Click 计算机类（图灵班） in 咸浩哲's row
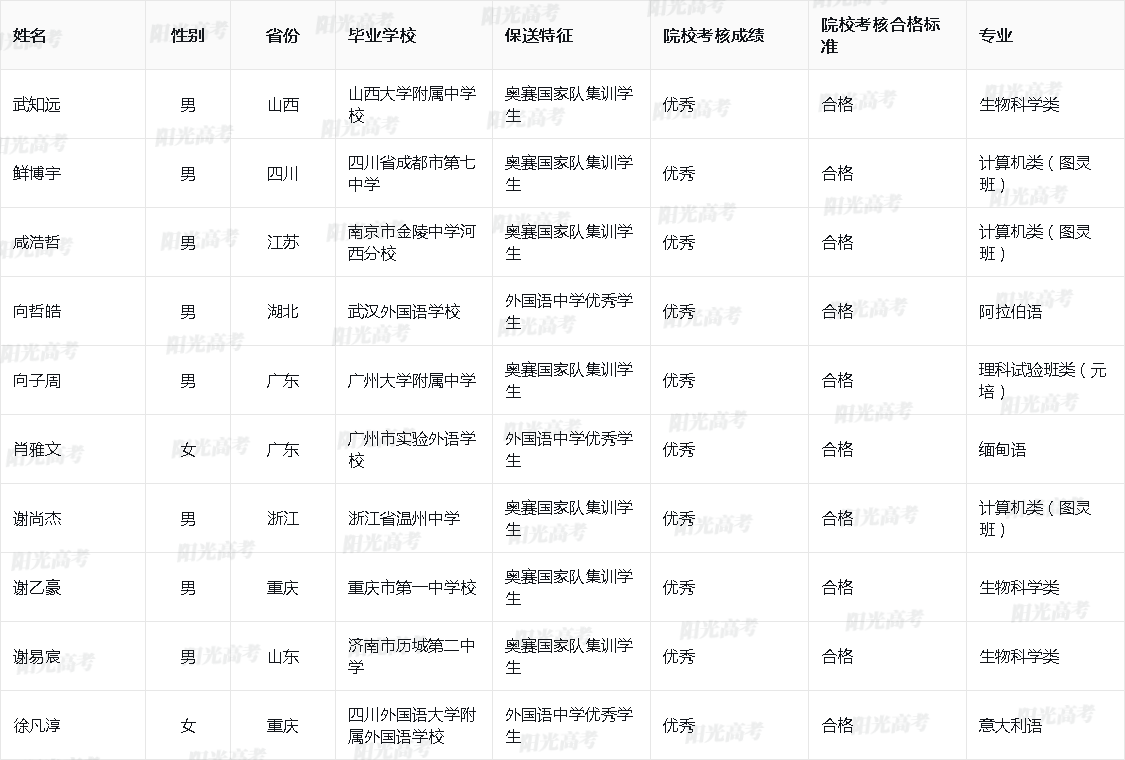1125x760 pixels. click(1035, 243)
